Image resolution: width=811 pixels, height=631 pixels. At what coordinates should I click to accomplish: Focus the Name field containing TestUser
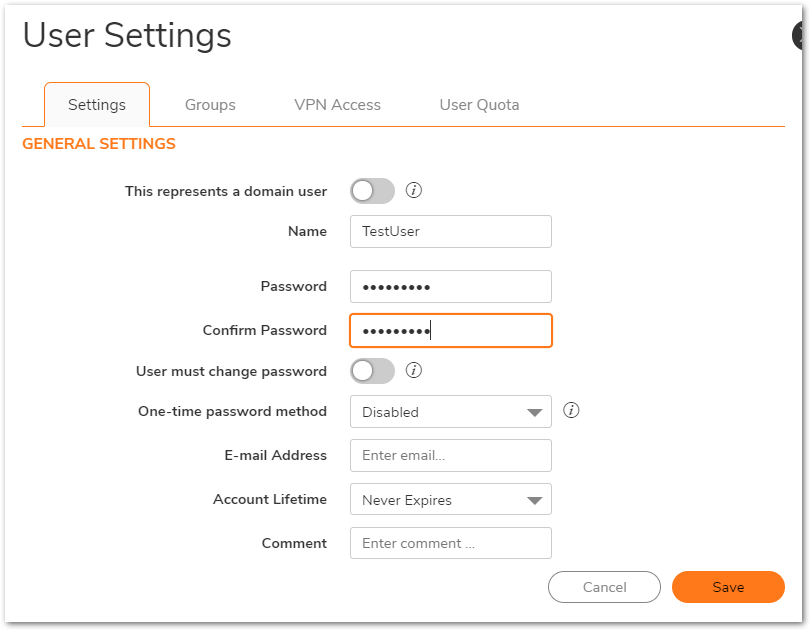(x=450, y=231)
